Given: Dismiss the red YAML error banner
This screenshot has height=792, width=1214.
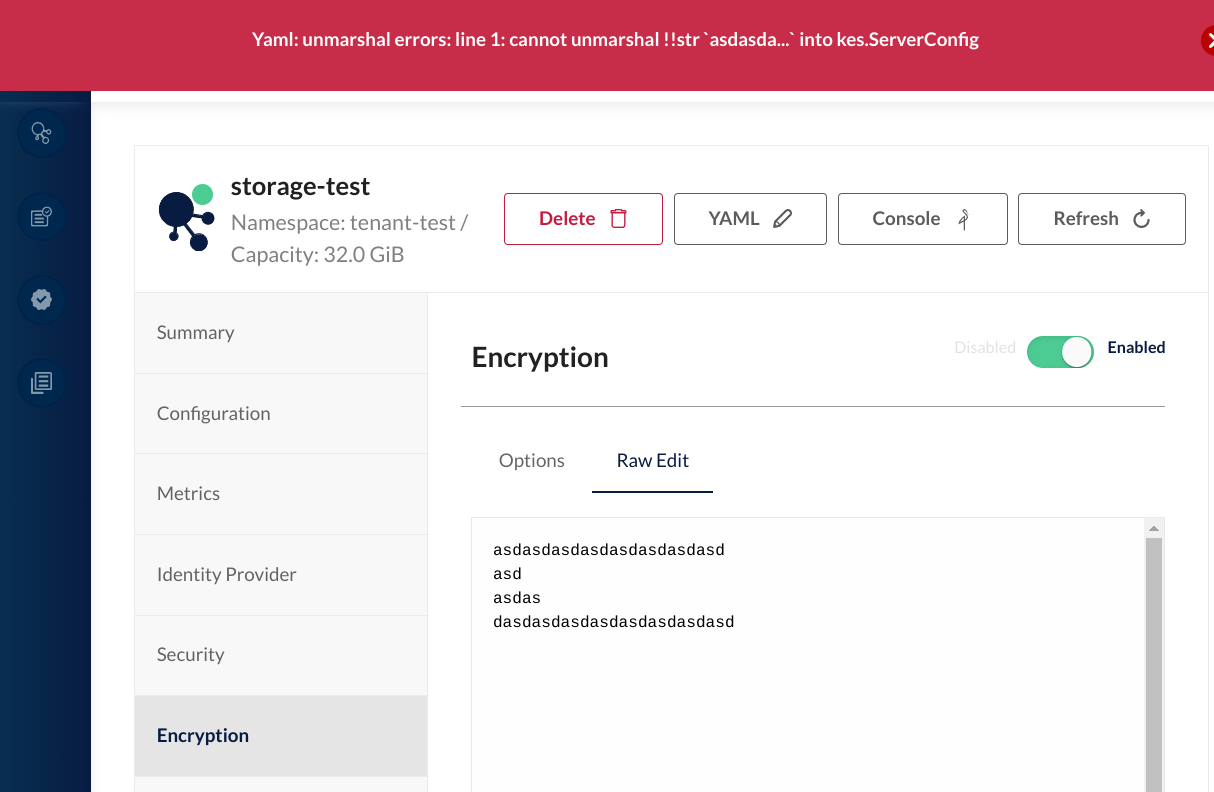Looking at the screenshot, I should click(x=1207, y=40).
